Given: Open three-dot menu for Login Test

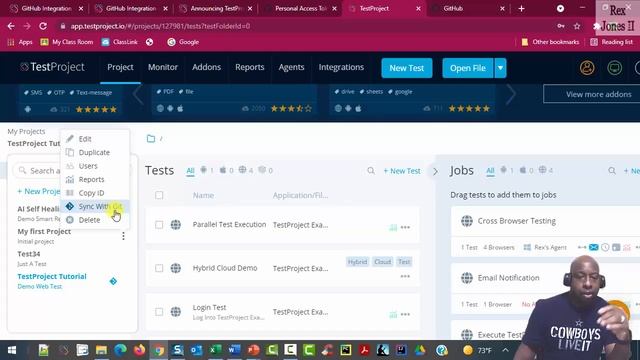Looking at the screenshot, I should pos(405,314).
